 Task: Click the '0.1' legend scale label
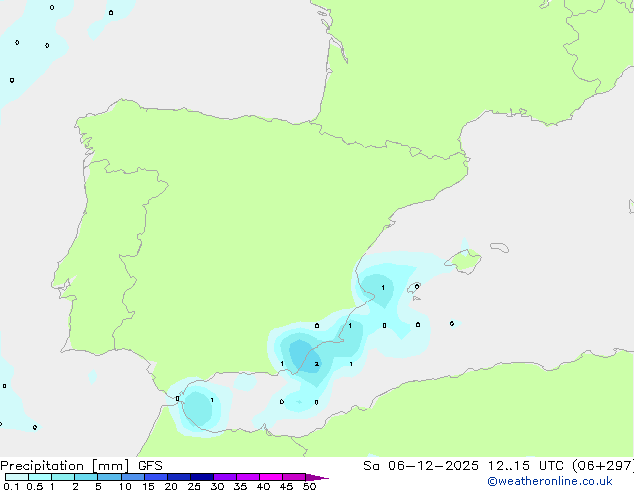(x=11, y=486)
